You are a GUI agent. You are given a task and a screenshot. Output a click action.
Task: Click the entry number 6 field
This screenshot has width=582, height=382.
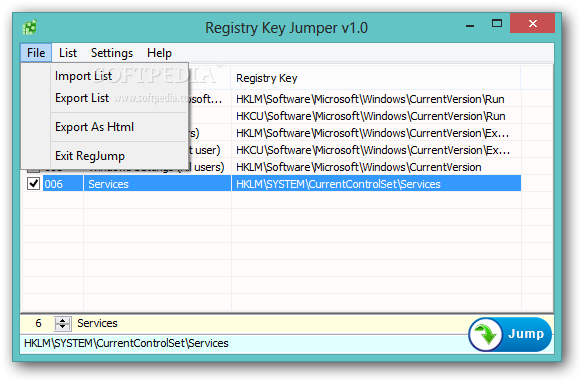pyautogui.click(x=38, y=323)
